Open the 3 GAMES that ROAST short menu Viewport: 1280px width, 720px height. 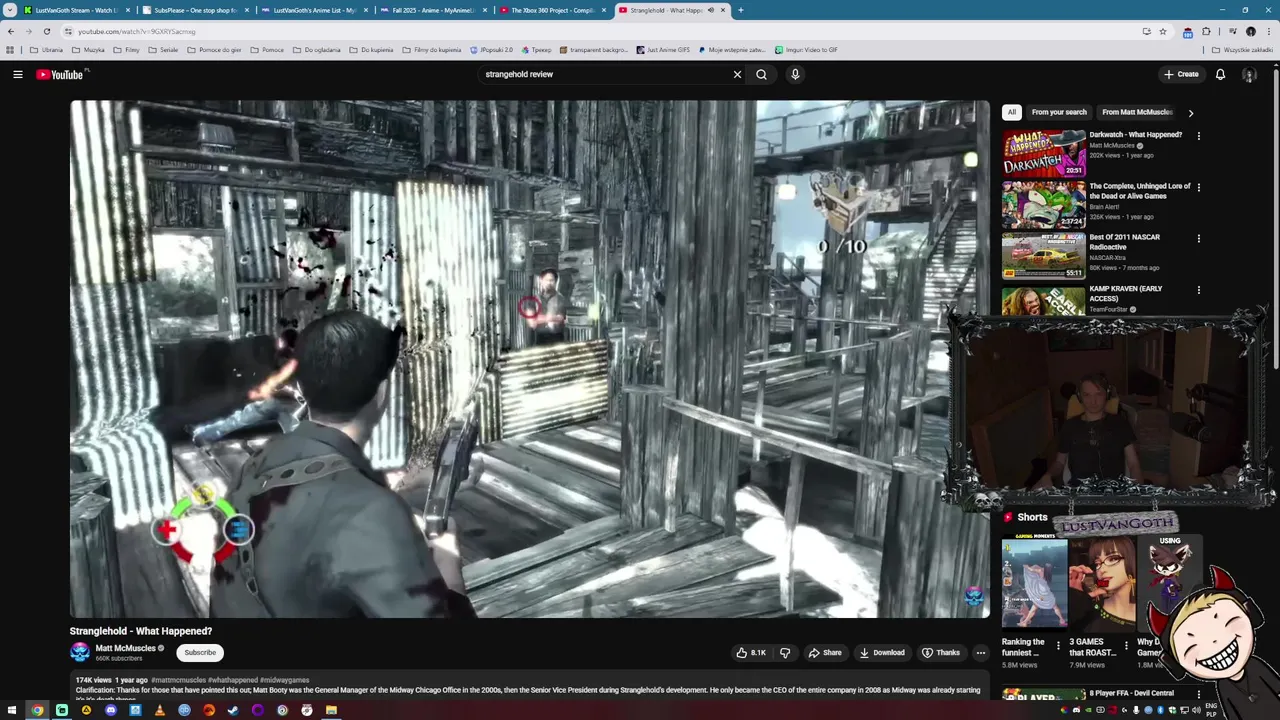1126,646
